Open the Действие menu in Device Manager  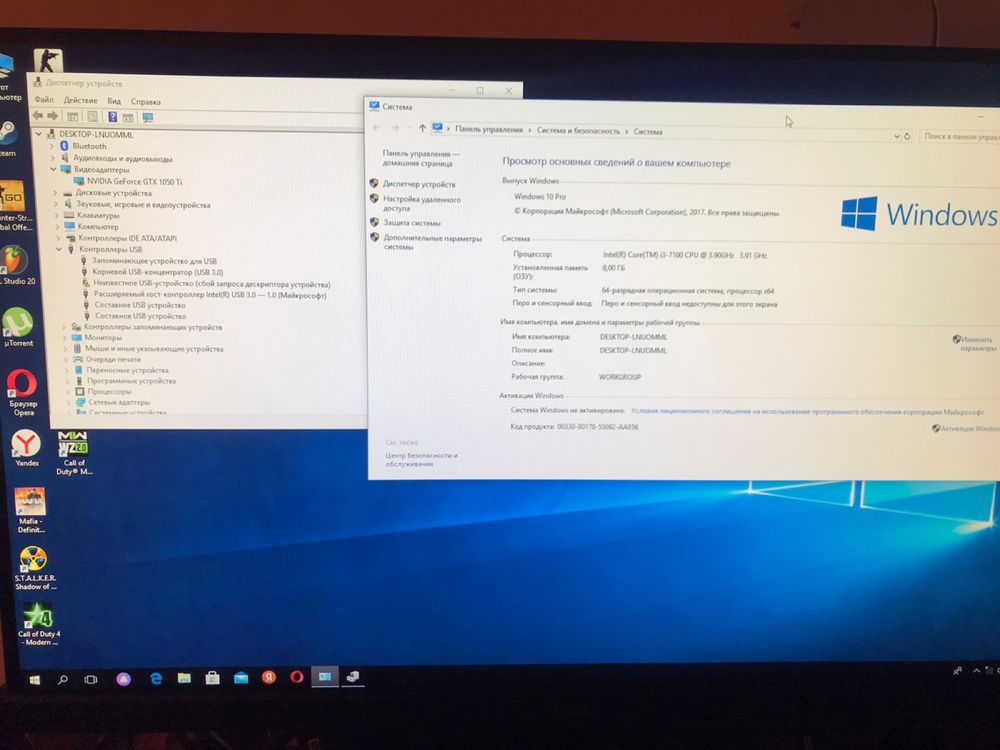[80, 100]
